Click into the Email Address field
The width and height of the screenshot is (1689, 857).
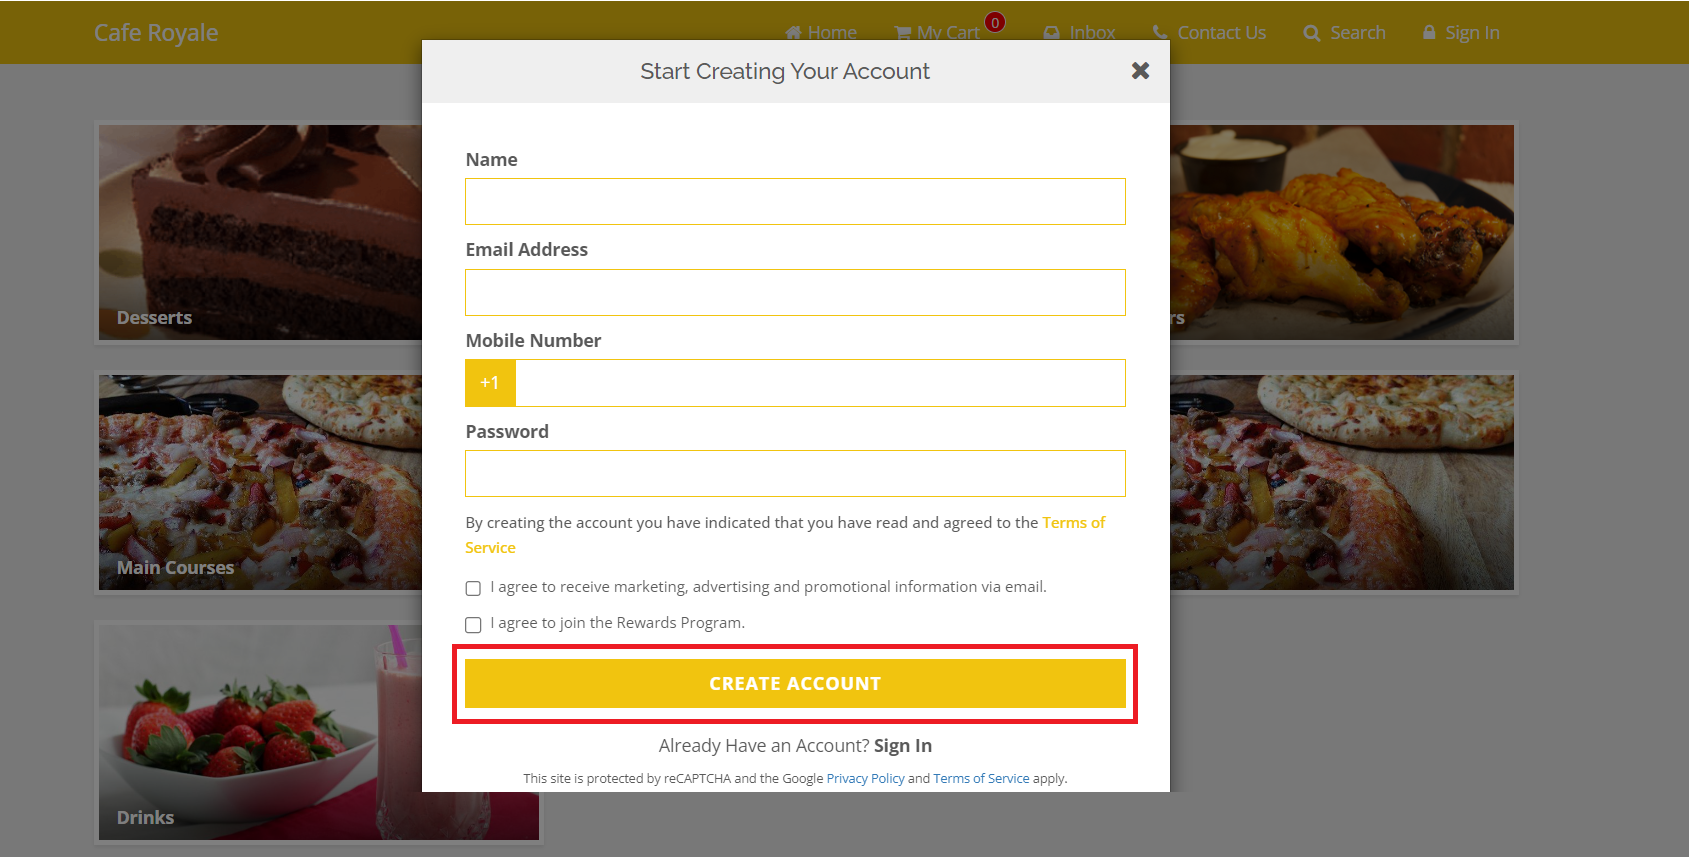pyautogui.click(x=795, y=293)
